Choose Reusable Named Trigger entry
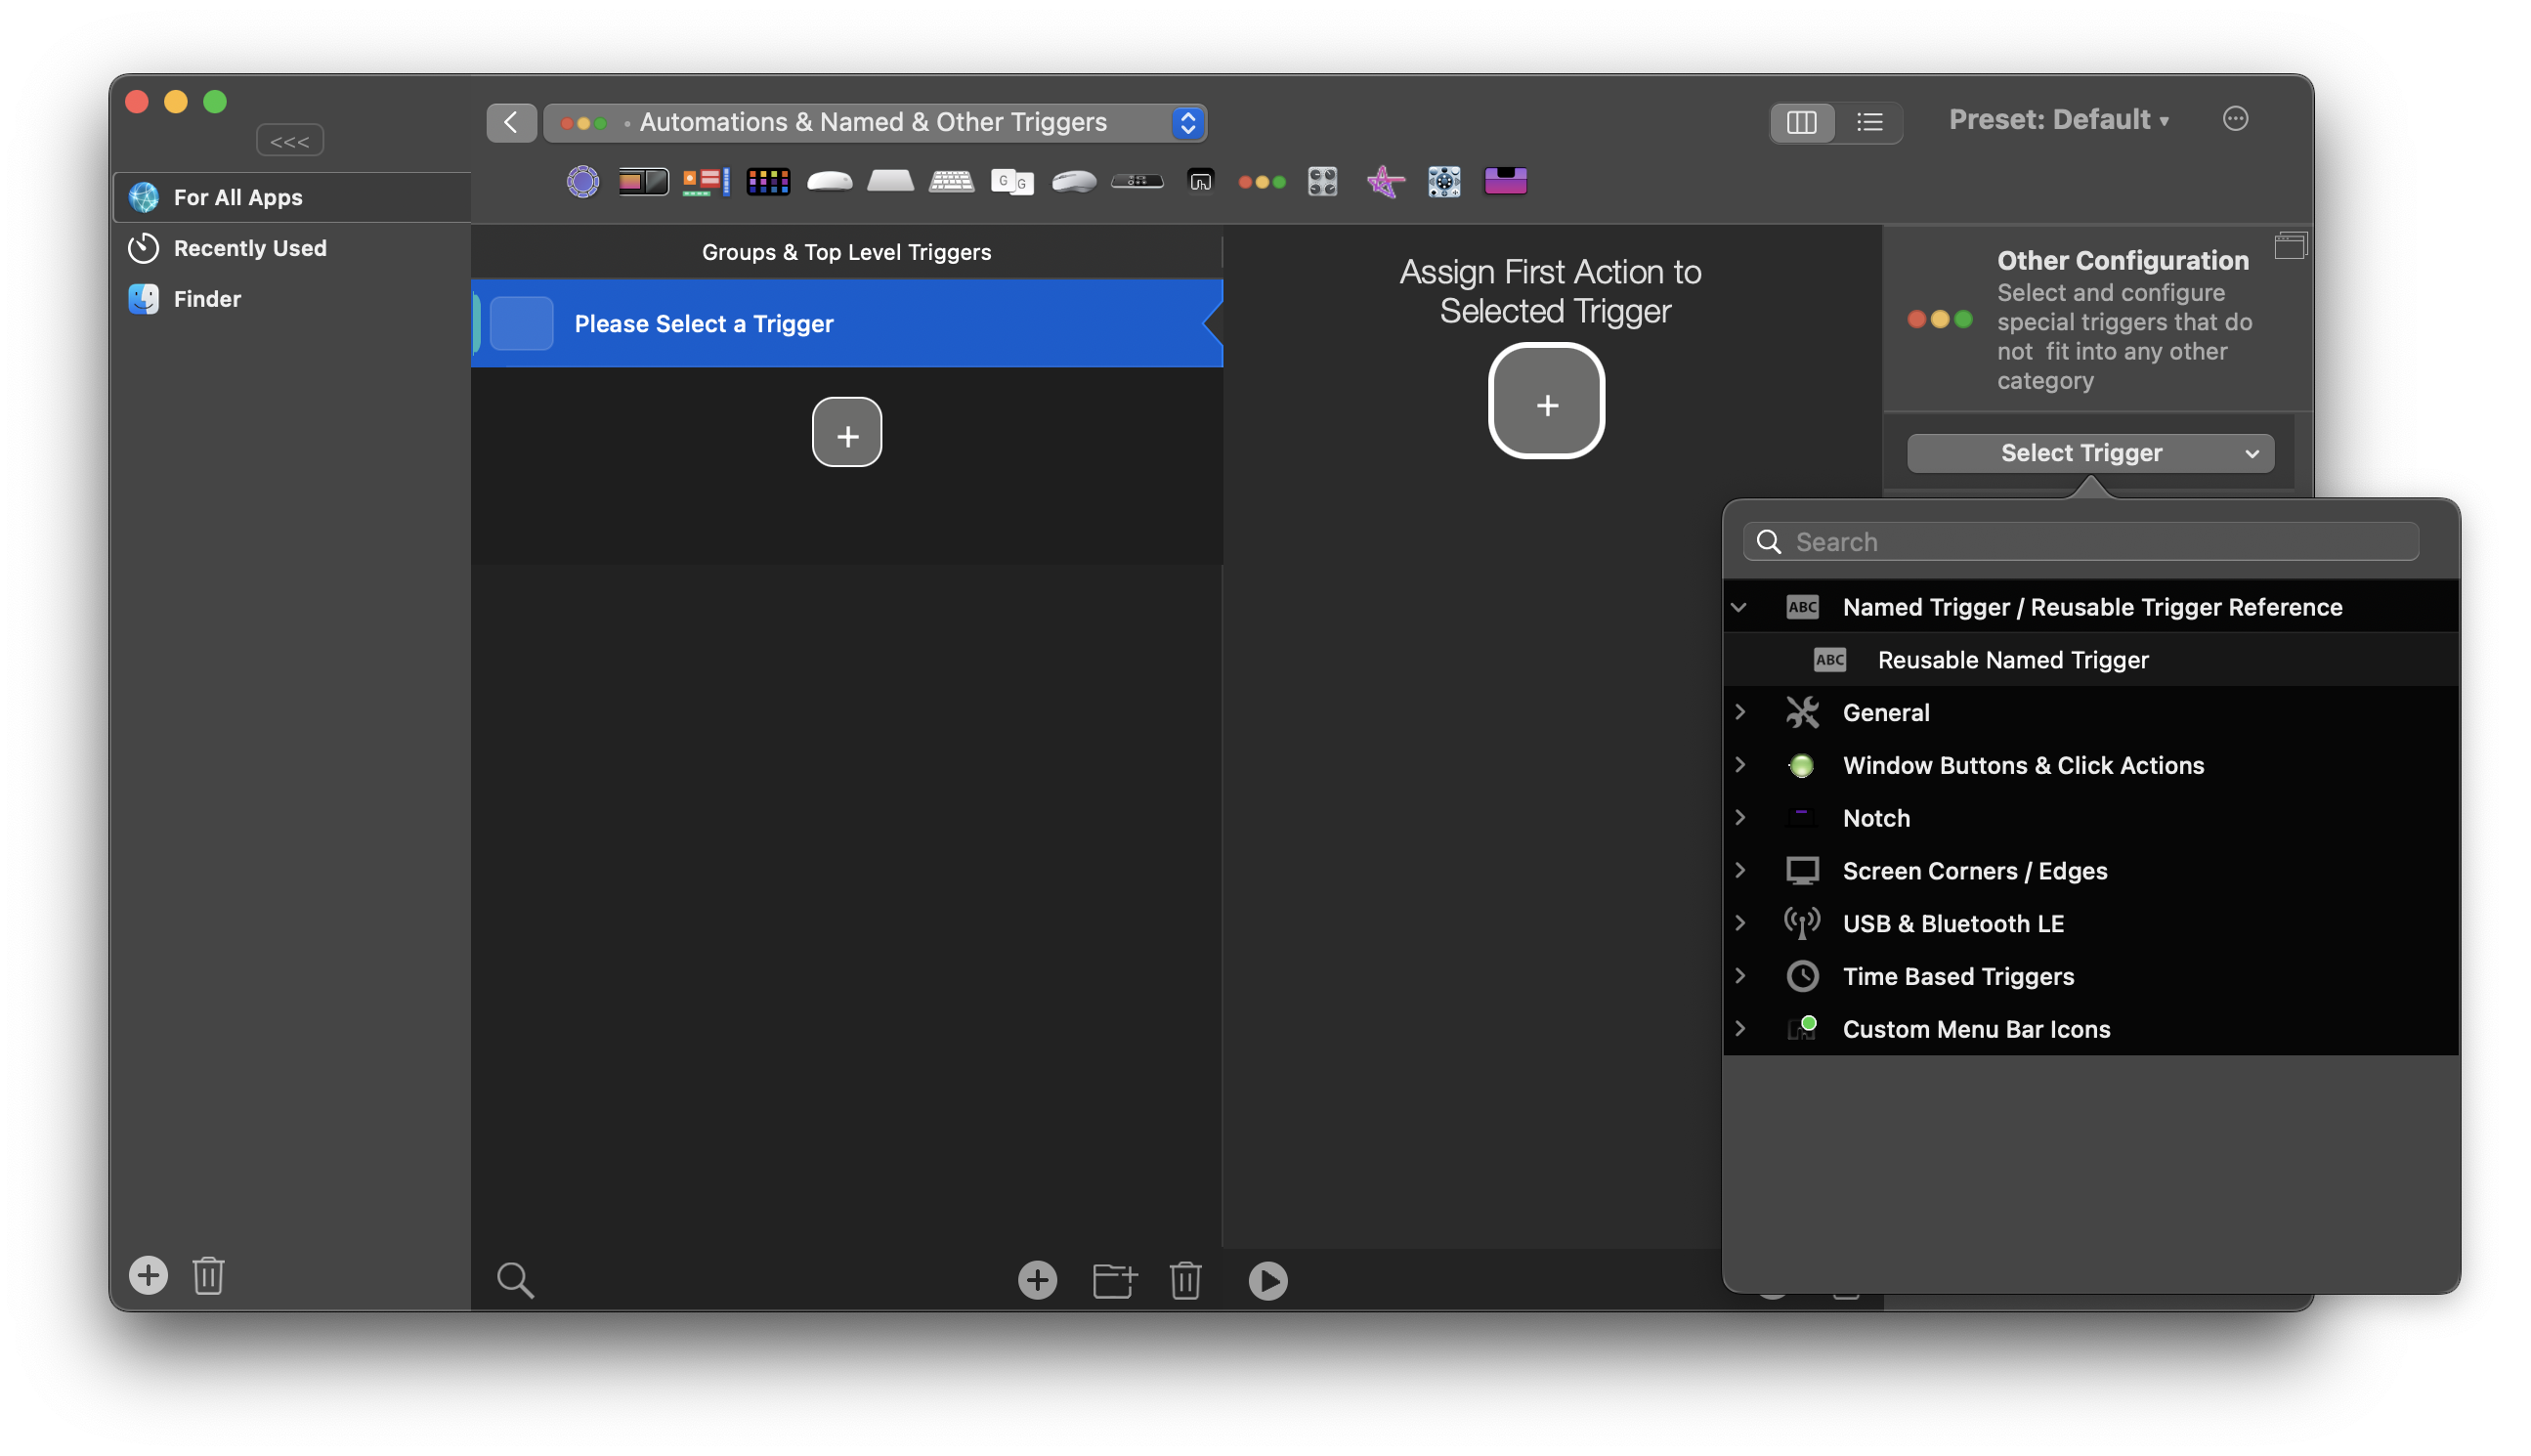2531x1456 pixels. (x=2012, y=660)
